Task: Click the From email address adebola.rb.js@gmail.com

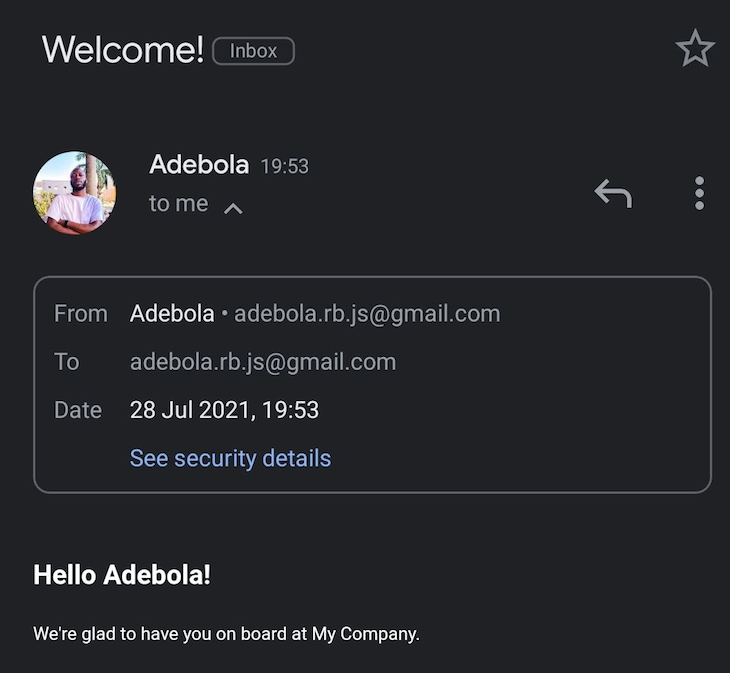Action: pyautogui.click(x=367, y=314)
